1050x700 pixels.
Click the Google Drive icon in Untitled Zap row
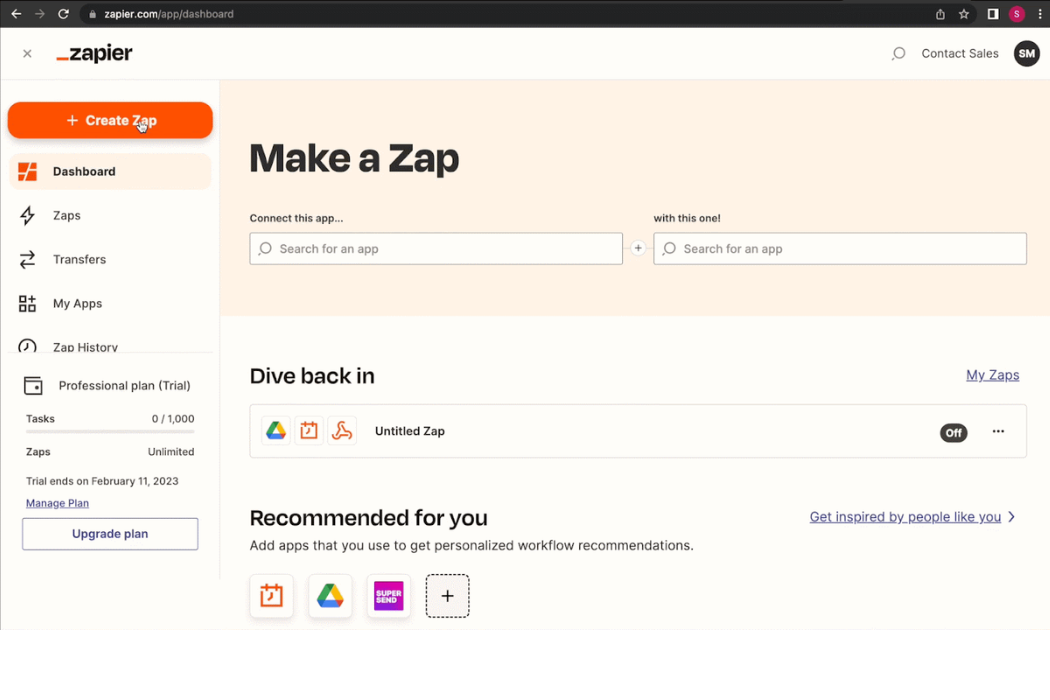point(276,431)
